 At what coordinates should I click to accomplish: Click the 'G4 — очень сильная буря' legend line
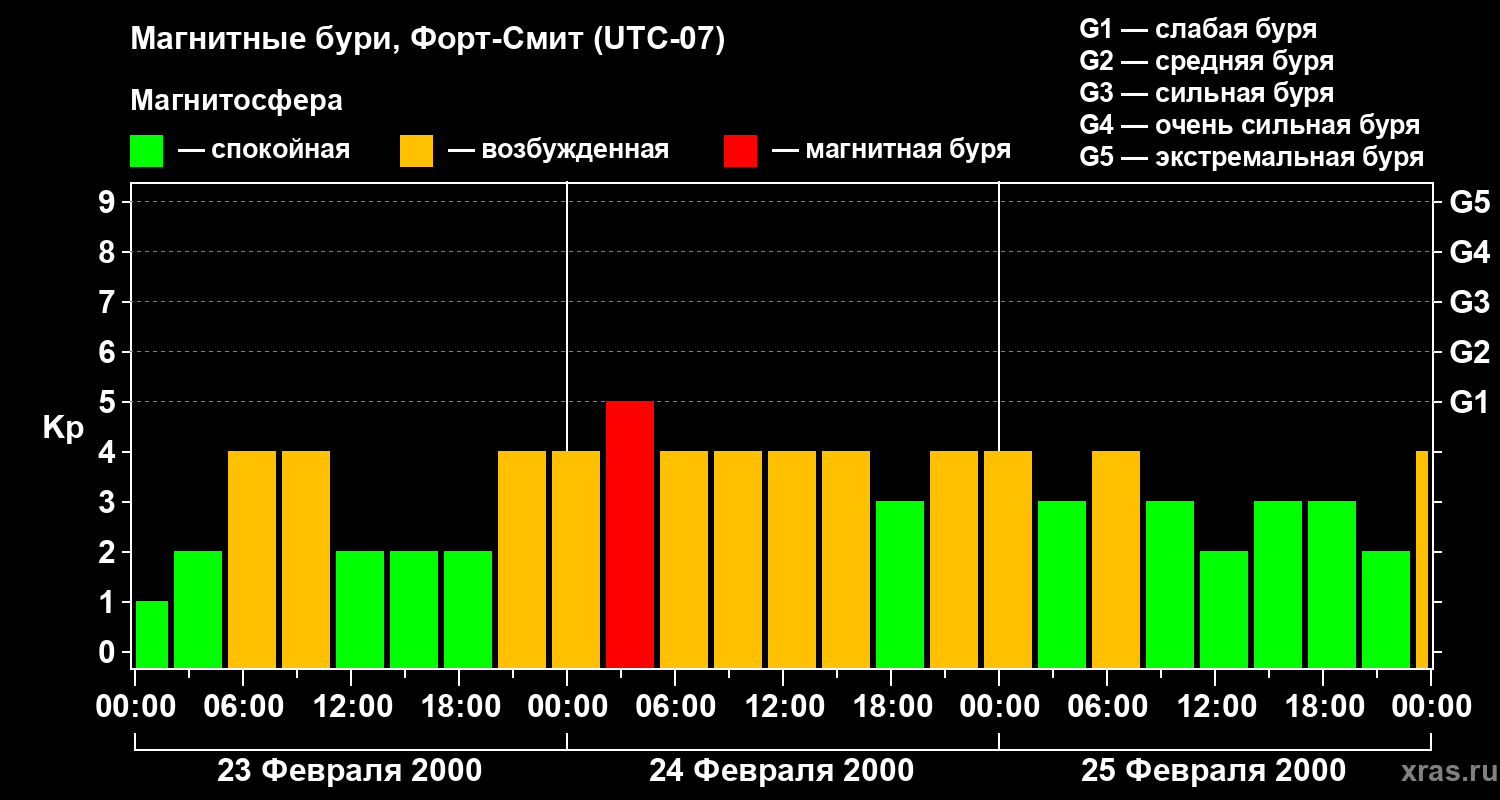1249,125
